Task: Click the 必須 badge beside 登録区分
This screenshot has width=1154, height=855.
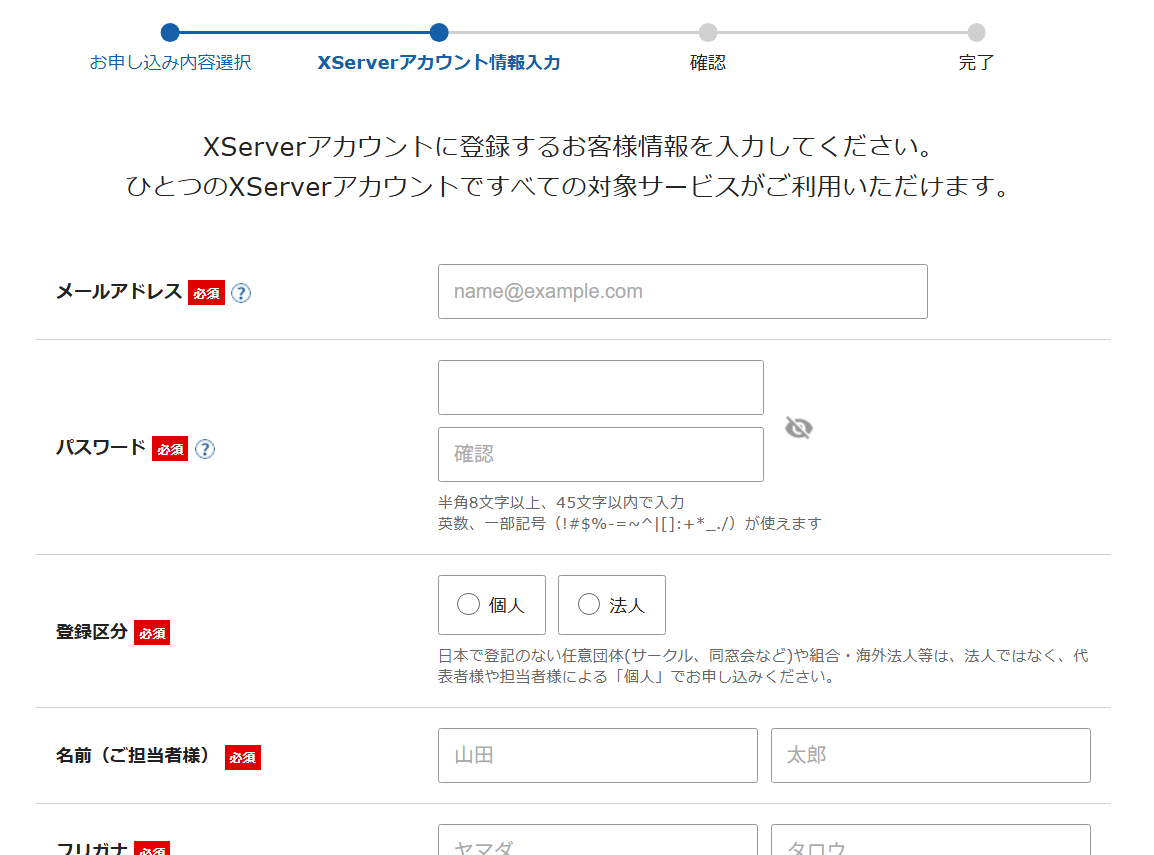Action: tap(152, 633)
